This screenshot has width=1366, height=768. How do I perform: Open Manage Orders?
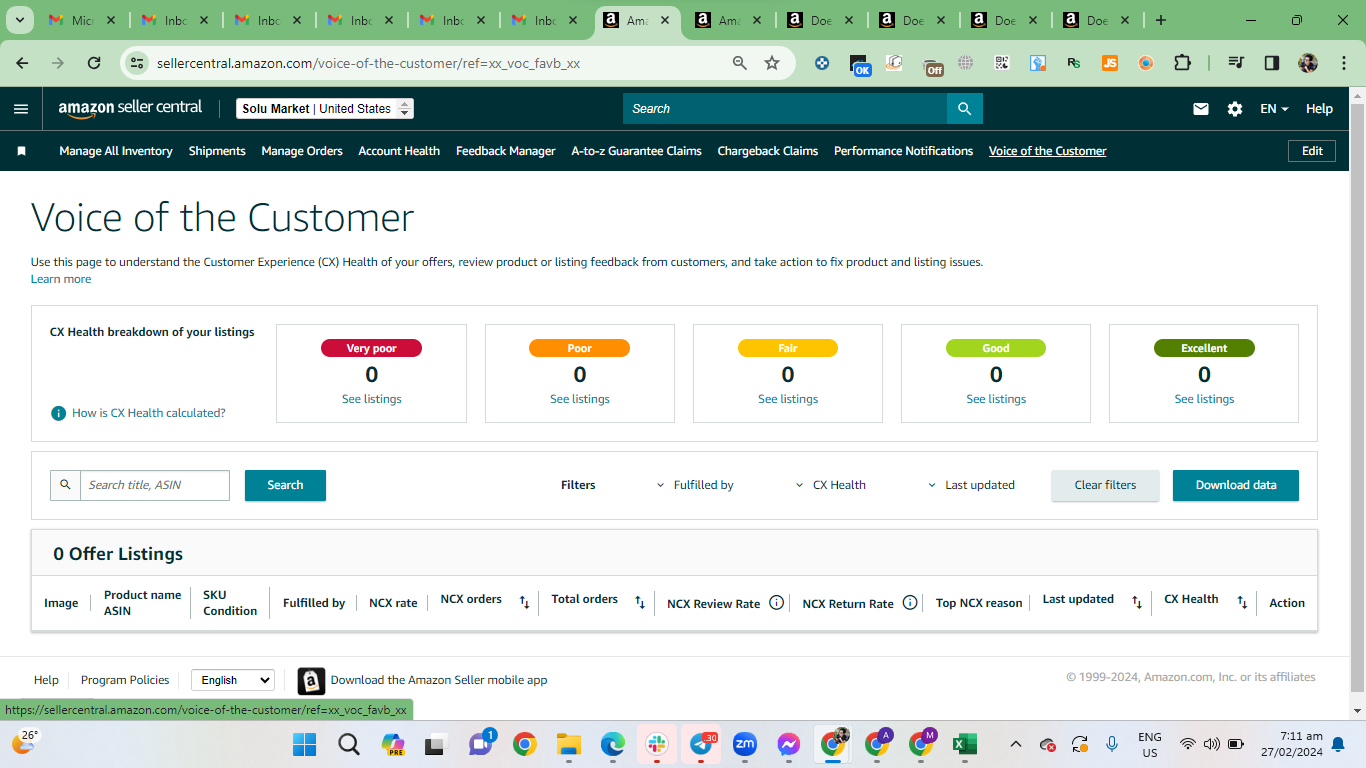[302, 151]
